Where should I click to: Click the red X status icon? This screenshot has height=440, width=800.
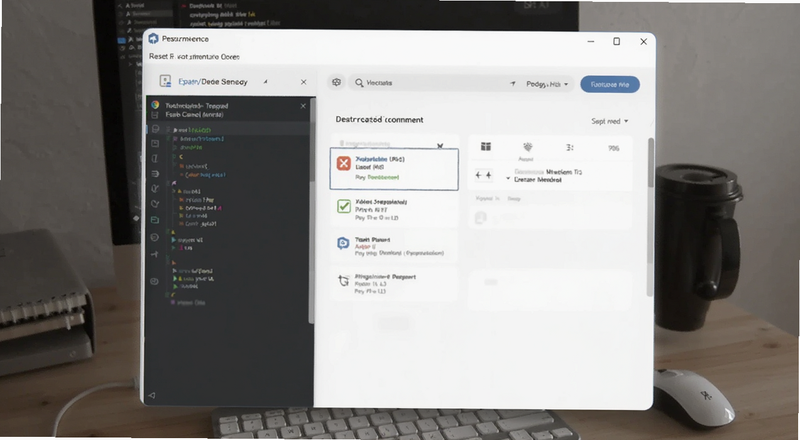[x=344, y=163]
